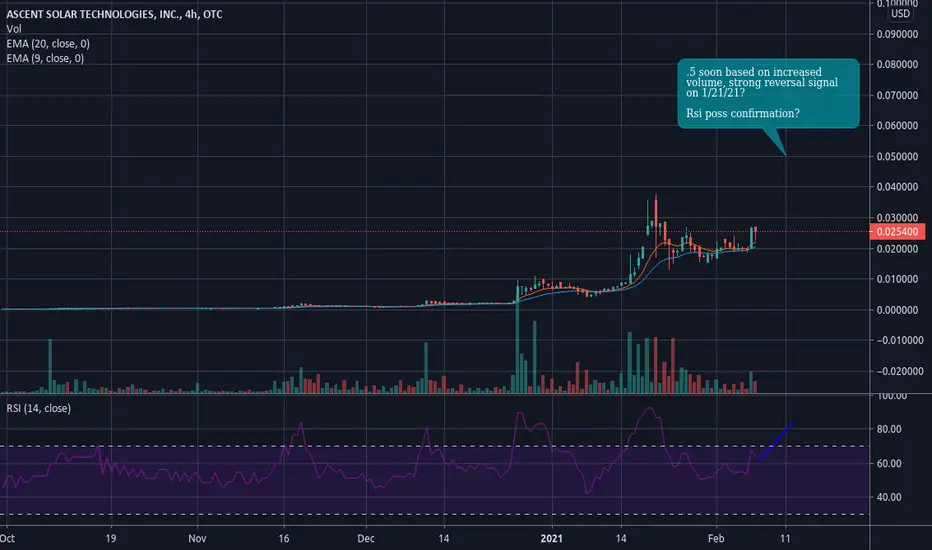The image size is (932, 550).
Task: Click the 40.00 RSI axis value
Action: 889,497
